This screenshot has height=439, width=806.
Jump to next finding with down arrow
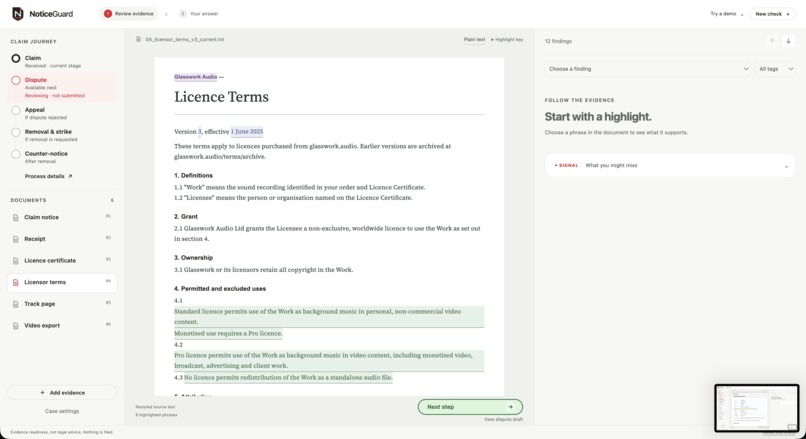pos(788,41)
